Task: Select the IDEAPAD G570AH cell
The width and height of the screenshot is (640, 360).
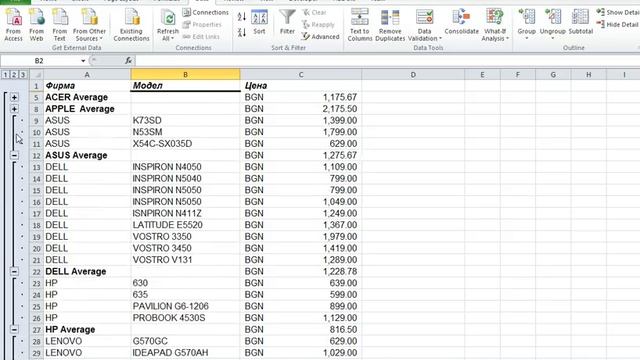Action: tap(185, 353)
